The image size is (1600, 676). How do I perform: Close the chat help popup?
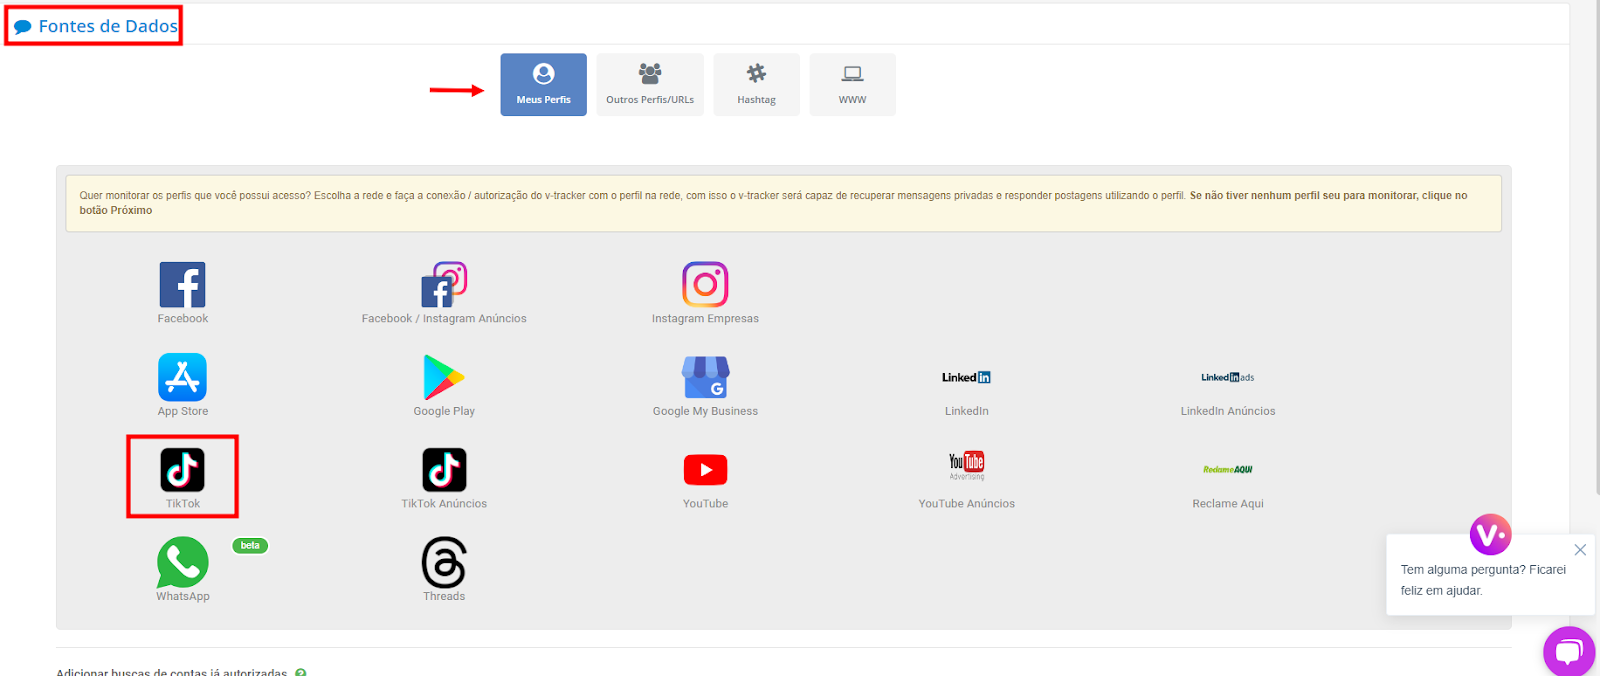pyautogui.click(x=1580, y=550)
